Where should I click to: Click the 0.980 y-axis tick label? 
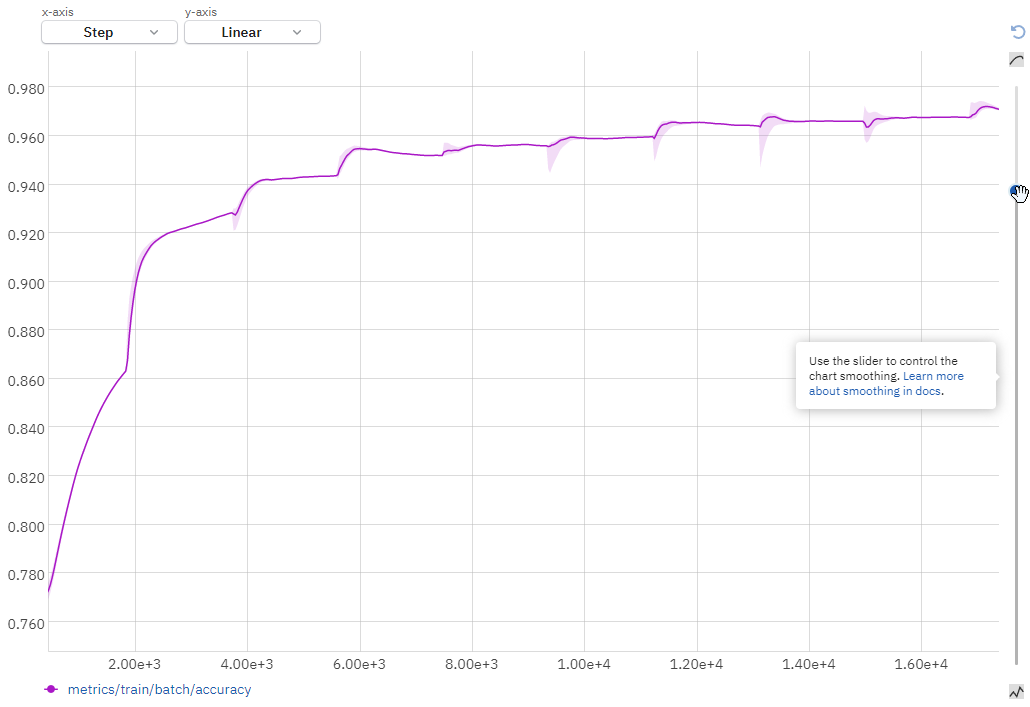(26, 88)
